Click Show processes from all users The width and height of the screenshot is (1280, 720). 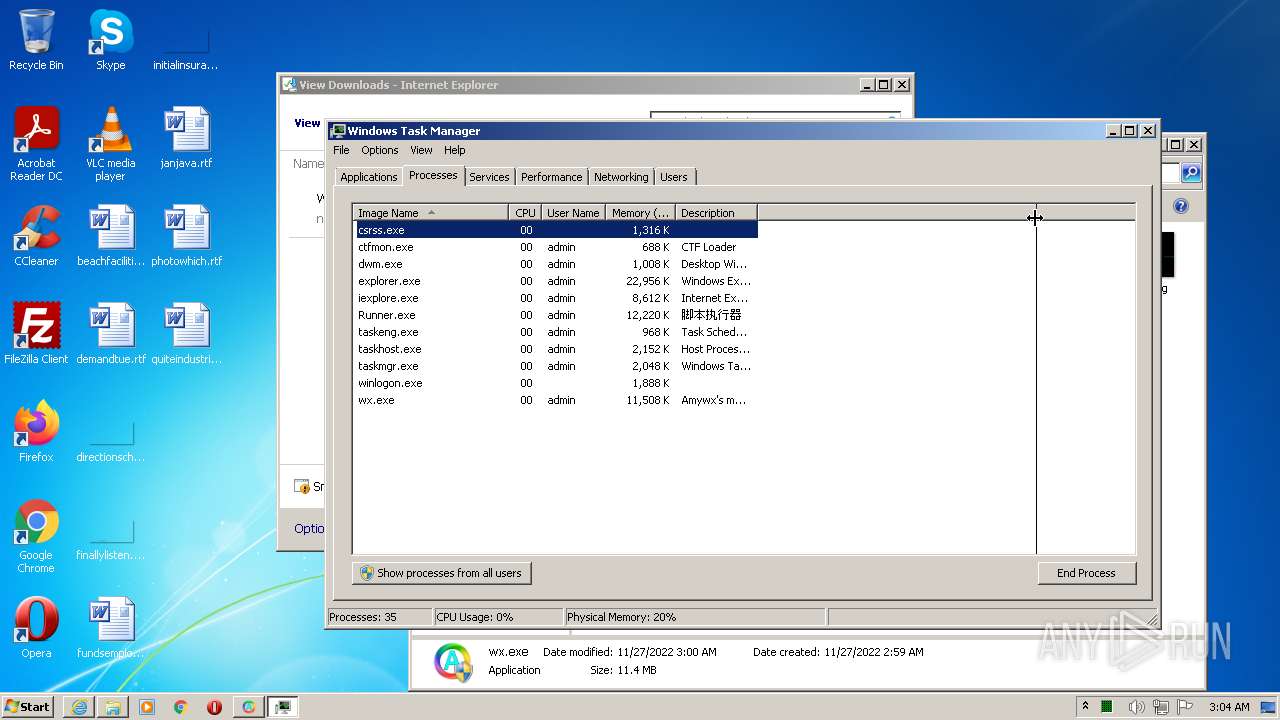[441, 573]
